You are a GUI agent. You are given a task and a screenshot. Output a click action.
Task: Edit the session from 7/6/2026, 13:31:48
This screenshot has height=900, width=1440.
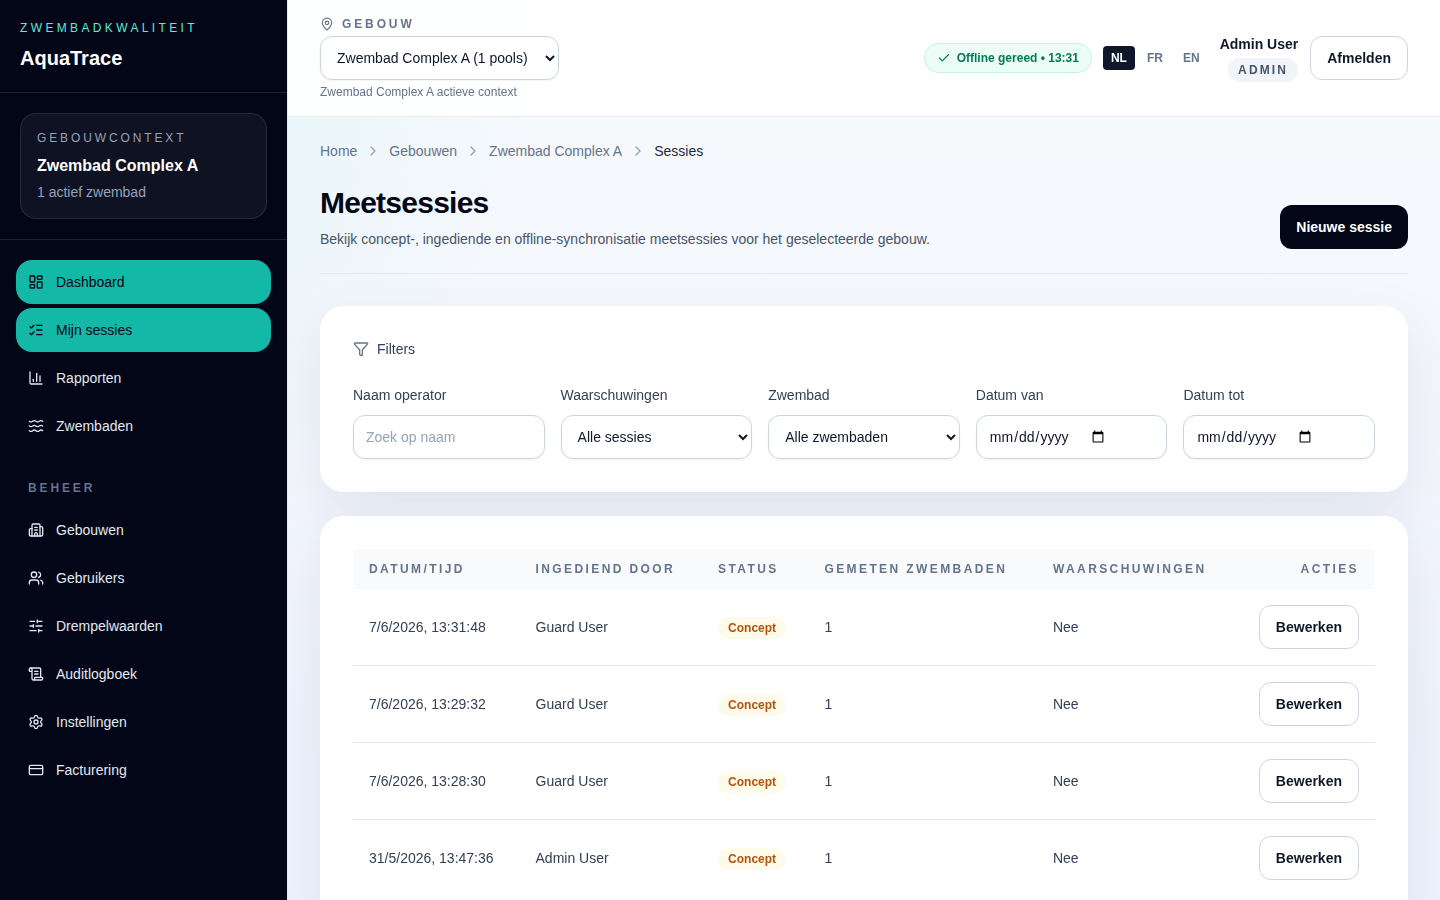coord(1308,627)
